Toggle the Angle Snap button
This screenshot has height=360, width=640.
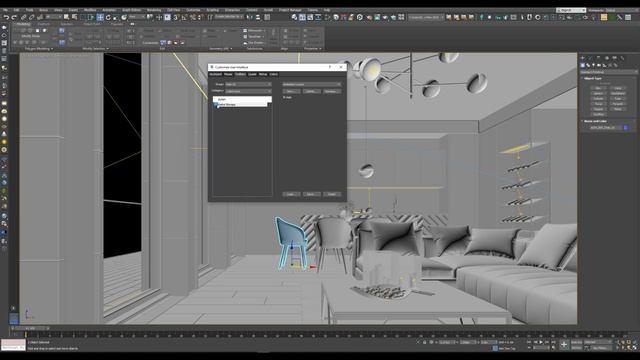pos(184,18)
